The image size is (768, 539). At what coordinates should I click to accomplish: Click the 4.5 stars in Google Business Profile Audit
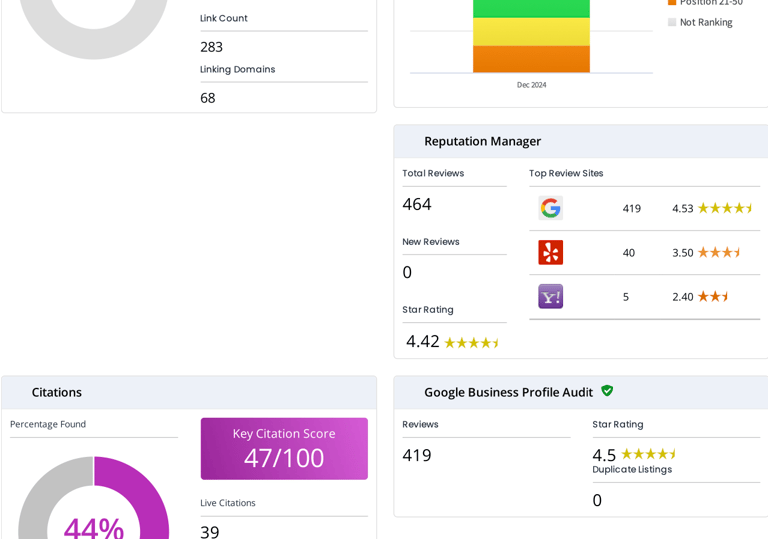point(648,454)
